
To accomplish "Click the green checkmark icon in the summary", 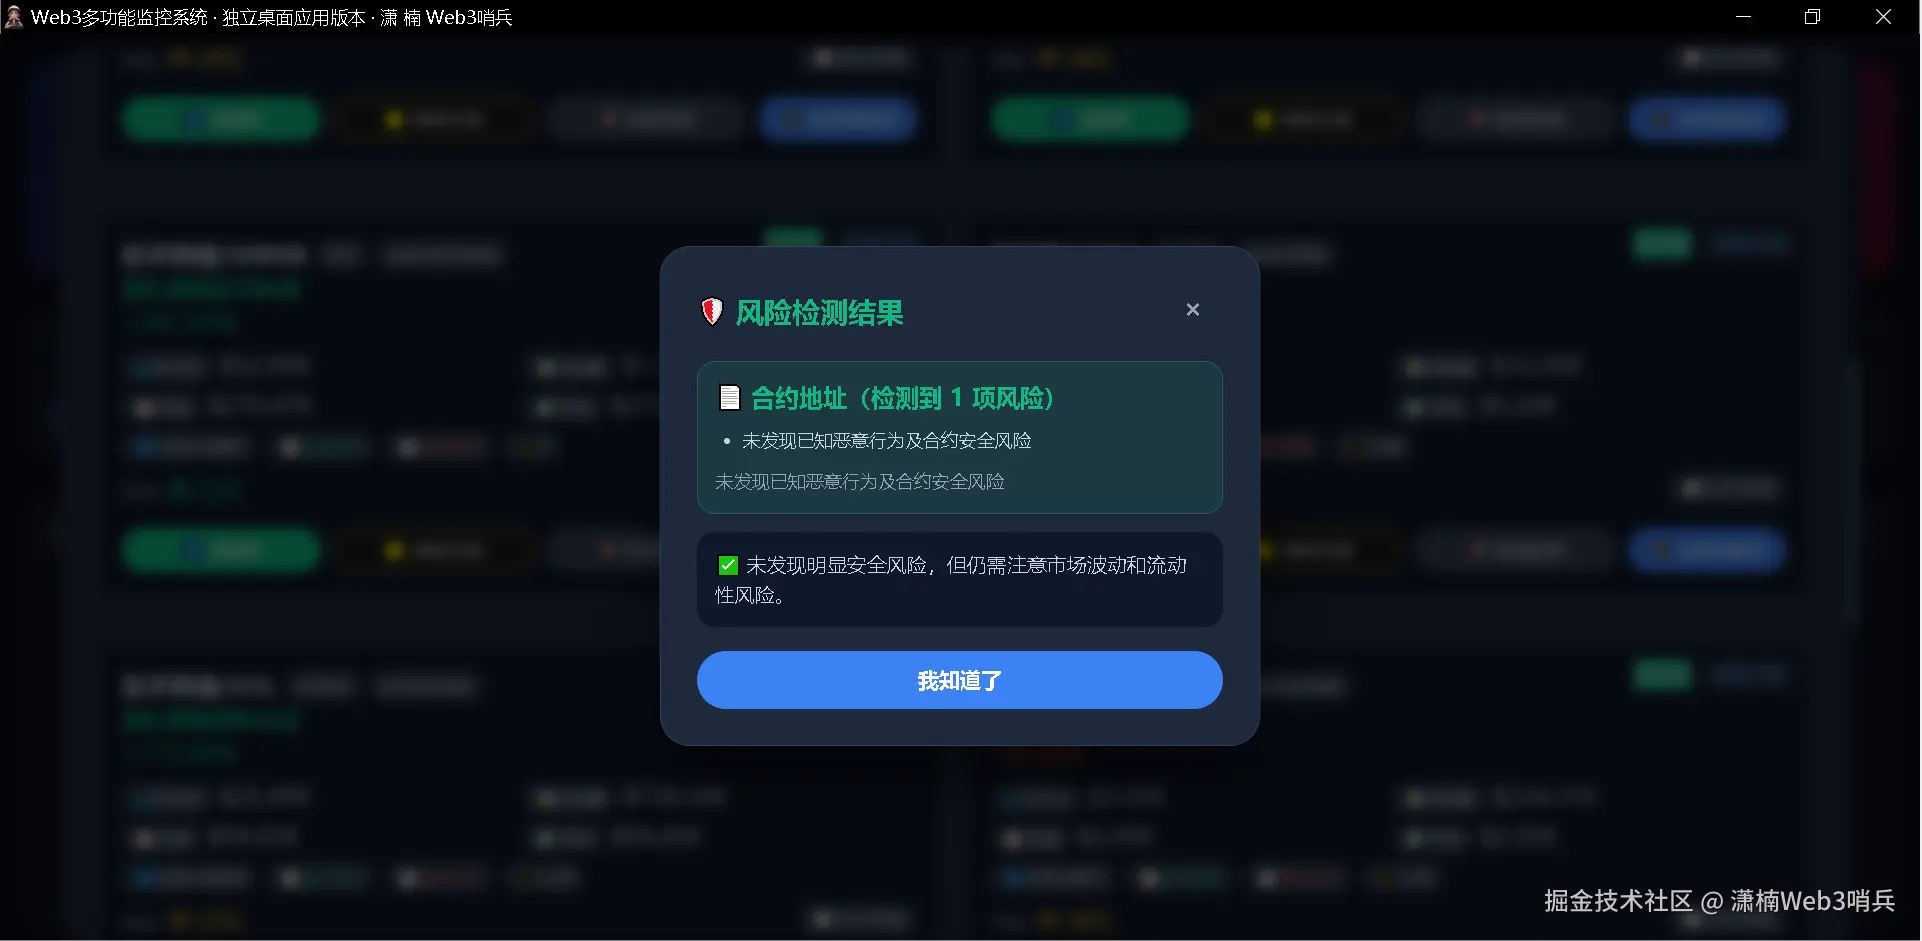I will 728,566.
